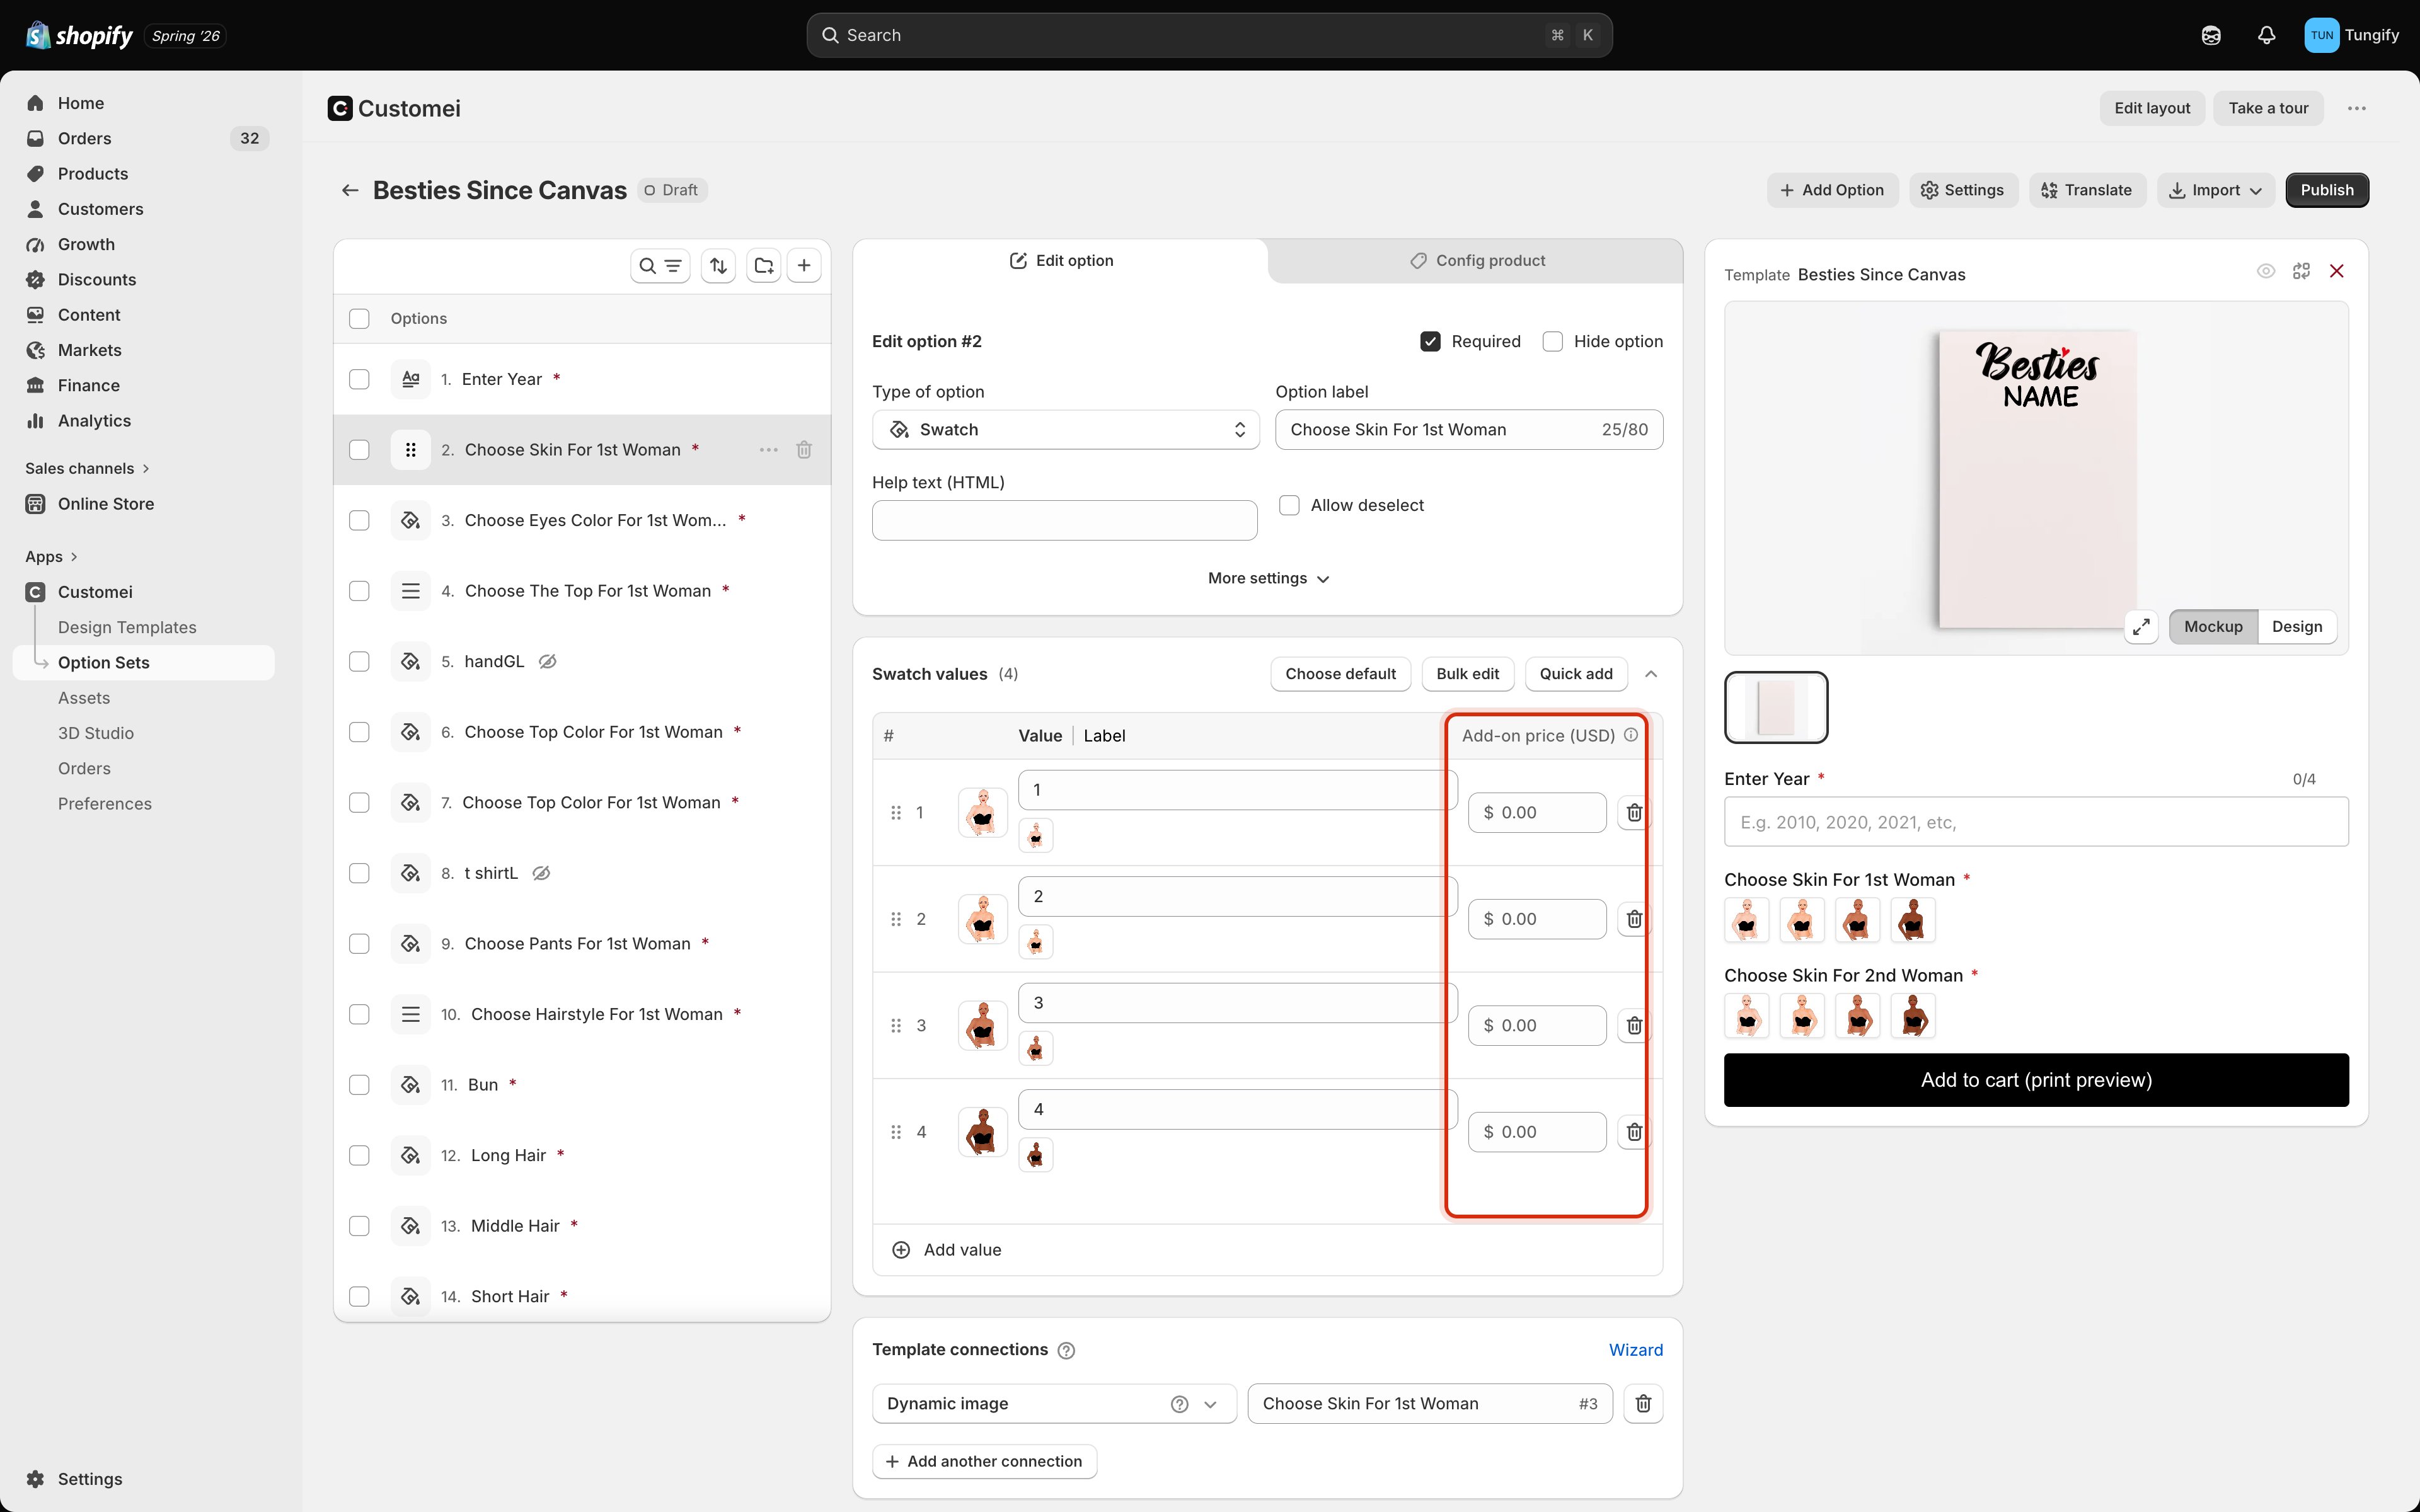Viewport: 2420px width, 1512px height.
Task: Check the box for Enter Year option
Action: tap(359, 380)
